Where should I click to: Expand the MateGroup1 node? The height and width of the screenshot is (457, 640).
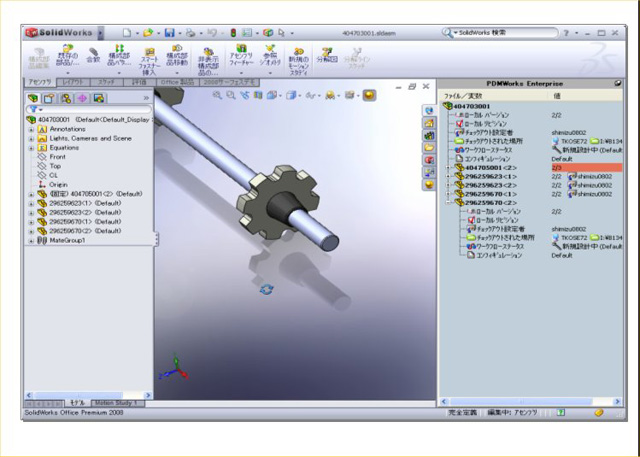coord(31,240)
